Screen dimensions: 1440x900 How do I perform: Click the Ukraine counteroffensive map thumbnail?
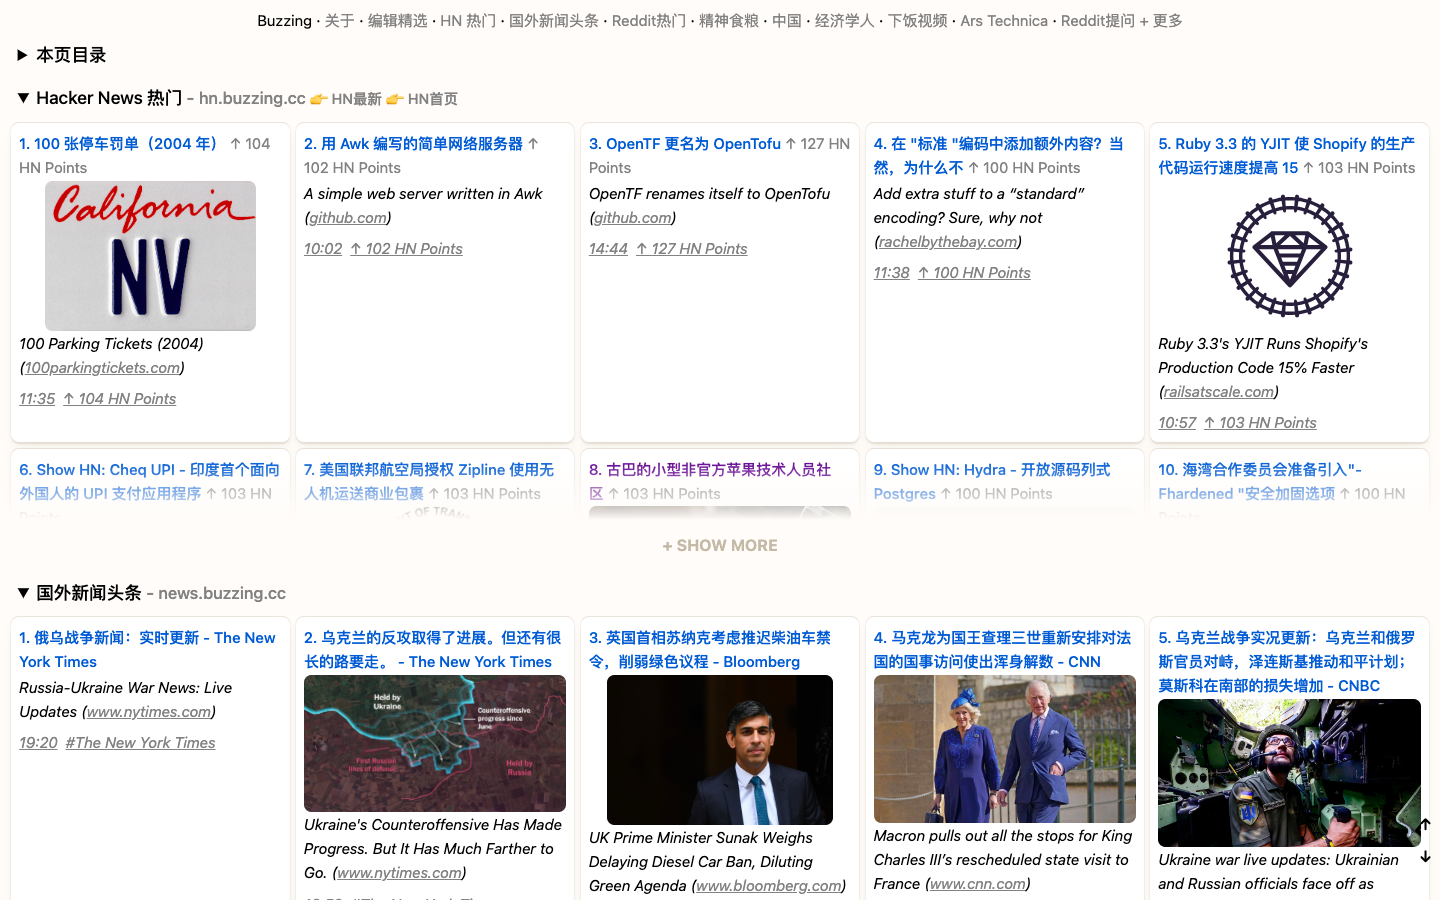point(435,743)
